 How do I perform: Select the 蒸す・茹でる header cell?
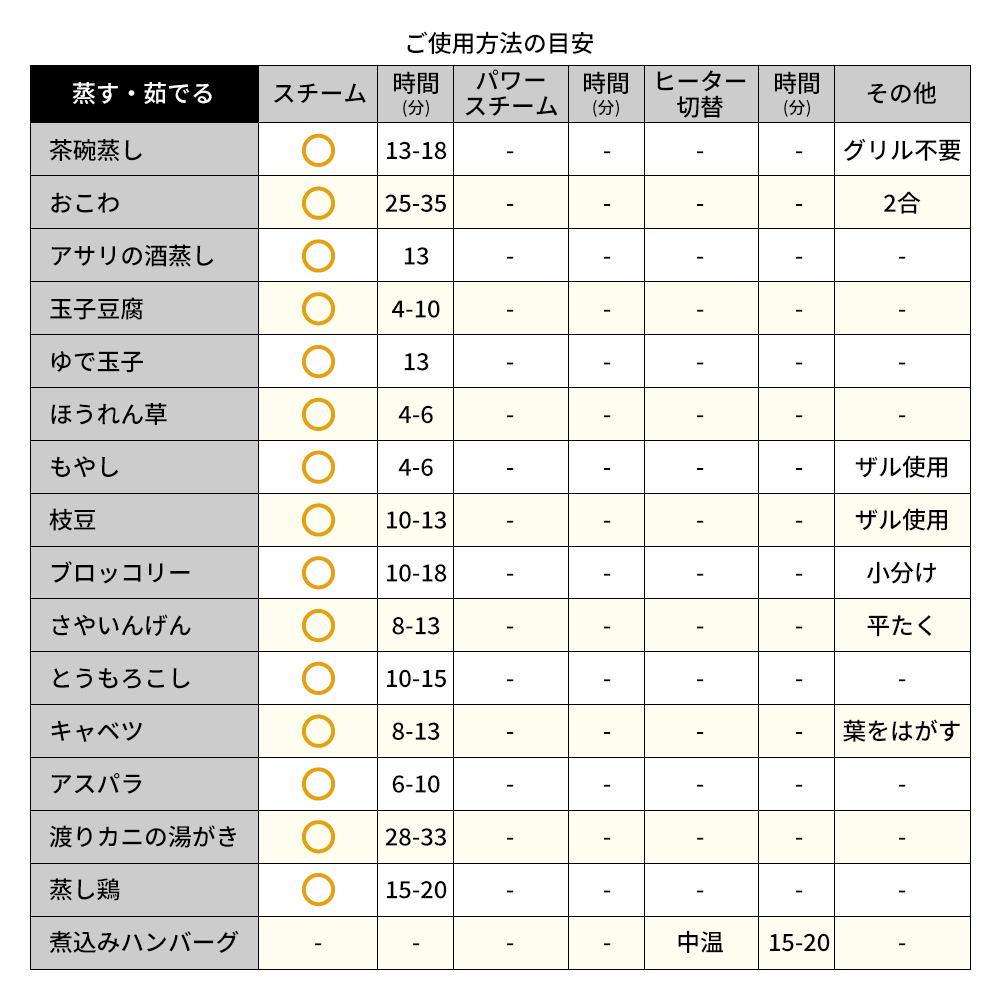pyautogui.click(x=144, y=94)
